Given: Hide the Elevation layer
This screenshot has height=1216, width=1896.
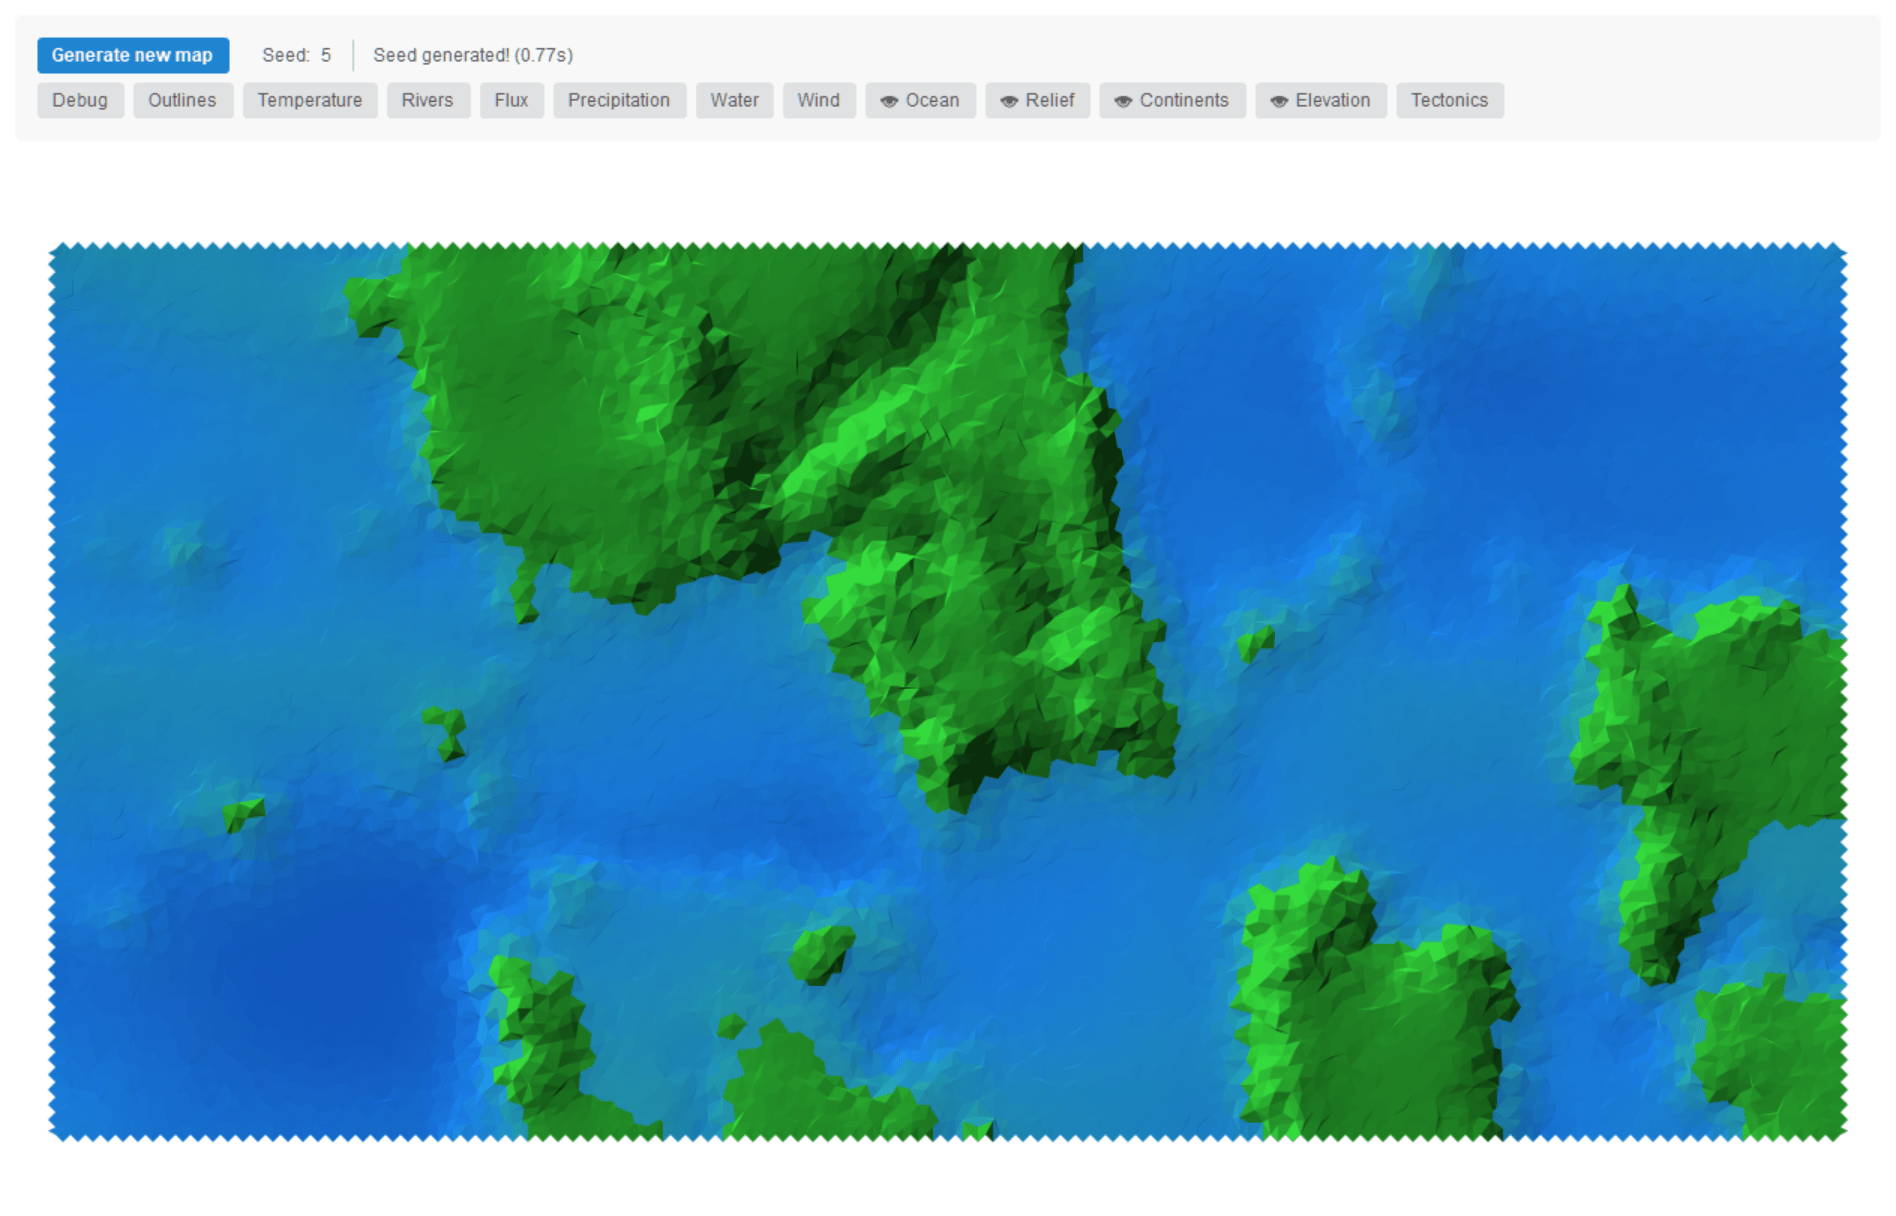Looking at the screenshot, I should pos(1321,100).
